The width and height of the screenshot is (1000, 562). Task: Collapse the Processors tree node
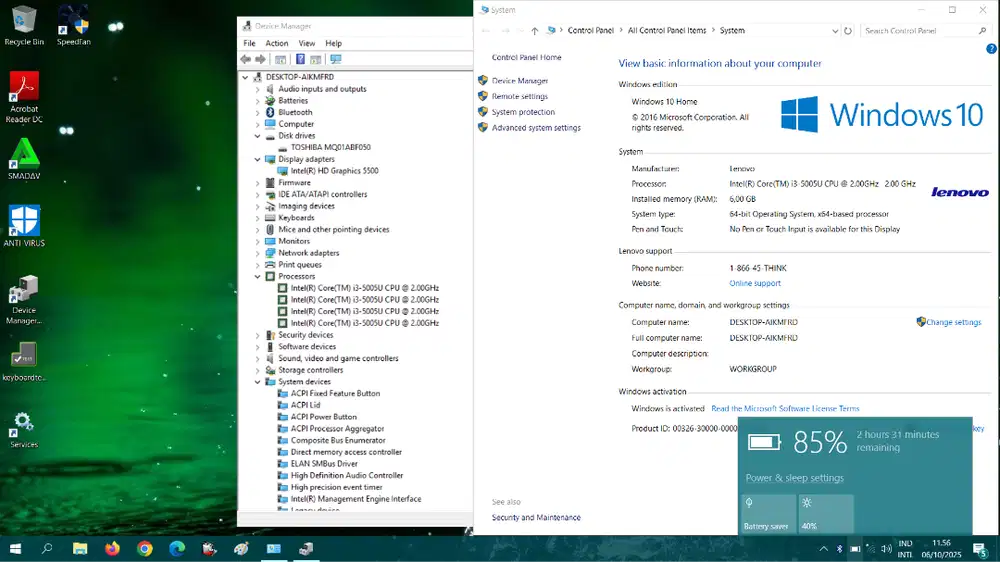(258, 276)
